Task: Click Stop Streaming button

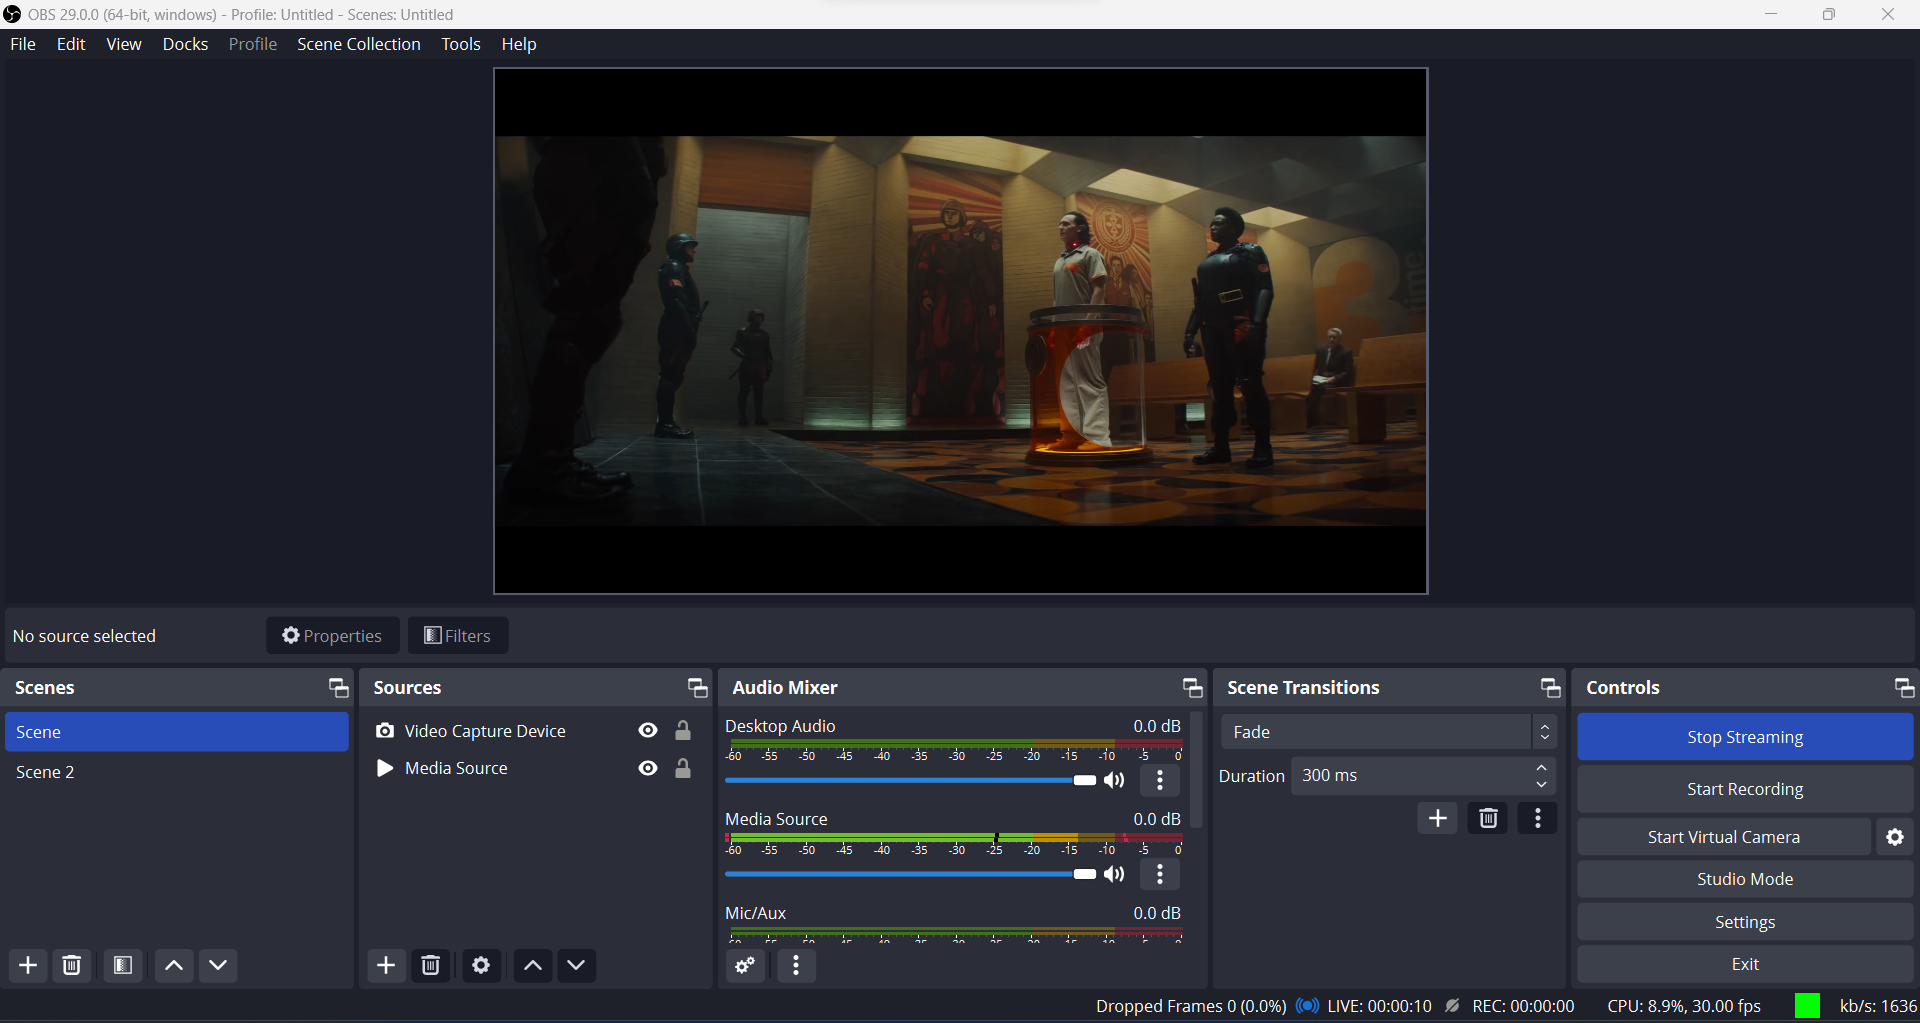Action: point(1745,737)
